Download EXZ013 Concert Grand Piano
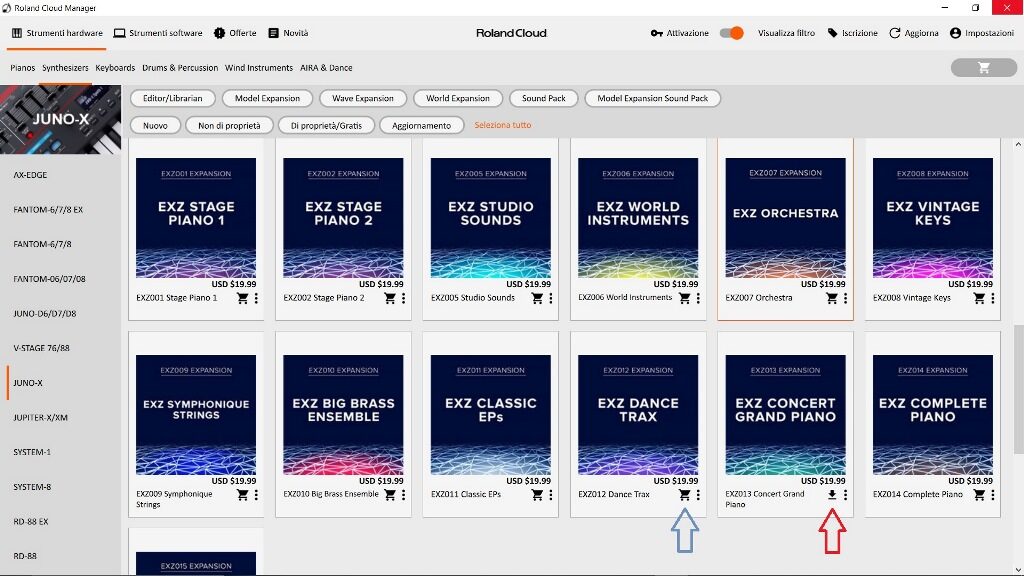 point(832,494)
